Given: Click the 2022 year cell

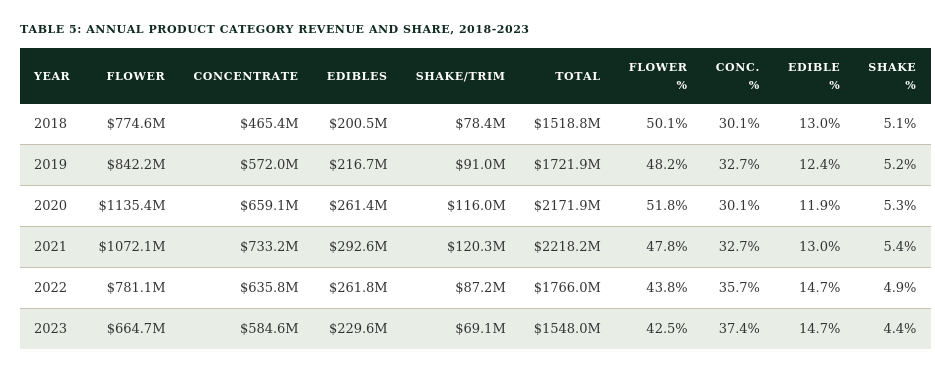Looking at the screenshot, I should pyautogui.click(x=50, y=288).
